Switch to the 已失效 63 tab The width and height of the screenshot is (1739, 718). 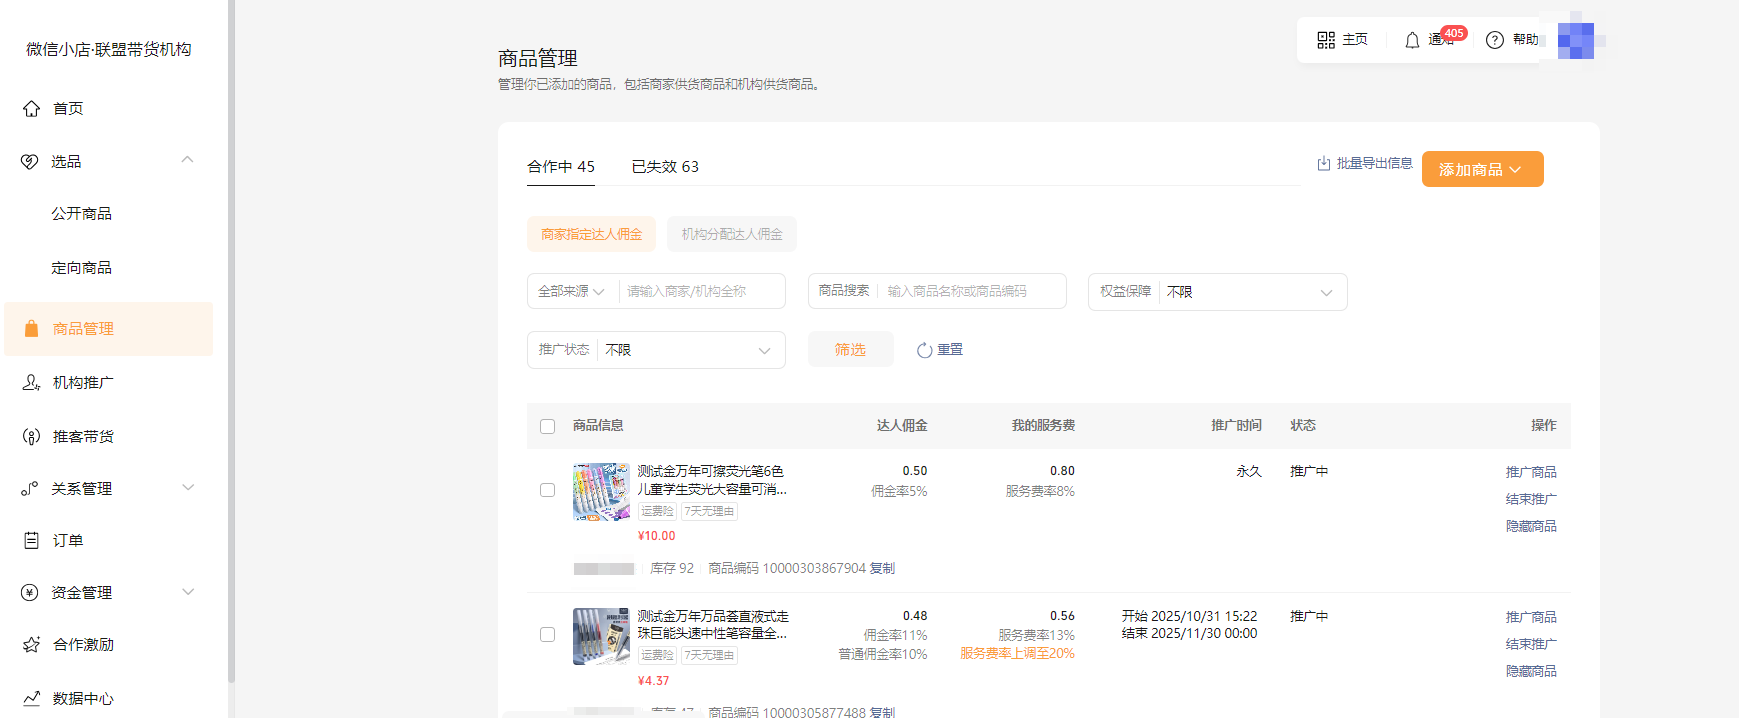click(665, 167)
